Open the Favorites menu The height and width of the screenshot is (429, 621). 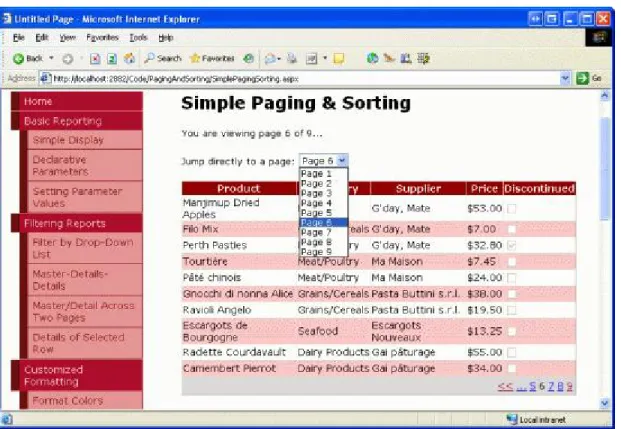(x=102, y=38)
